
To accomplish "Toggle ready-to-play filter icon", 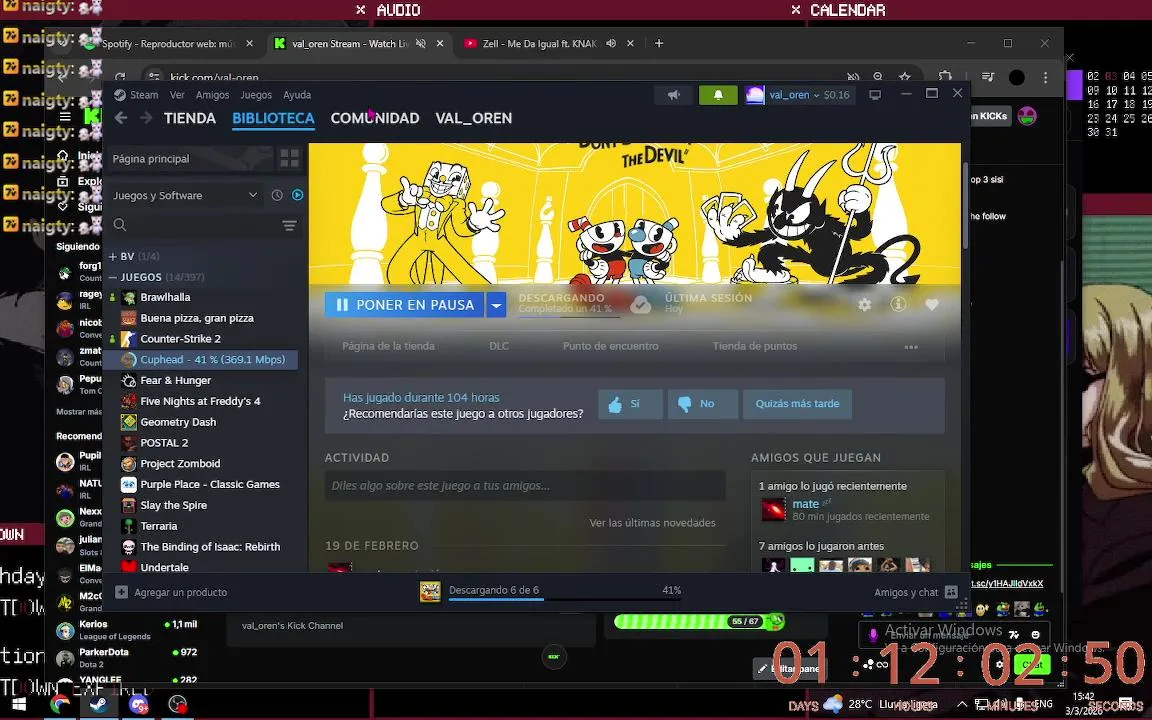I will pos(298,195).
